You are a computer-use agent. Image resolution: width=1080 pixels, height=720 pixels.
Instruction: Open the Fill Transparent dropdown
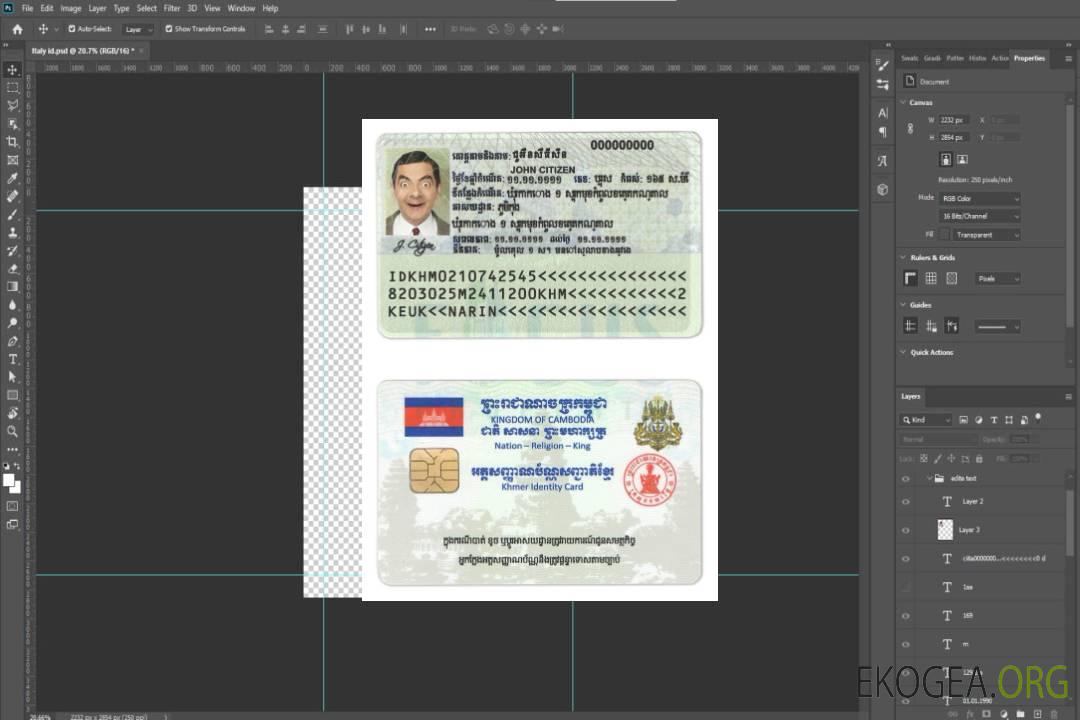[986, 235]
